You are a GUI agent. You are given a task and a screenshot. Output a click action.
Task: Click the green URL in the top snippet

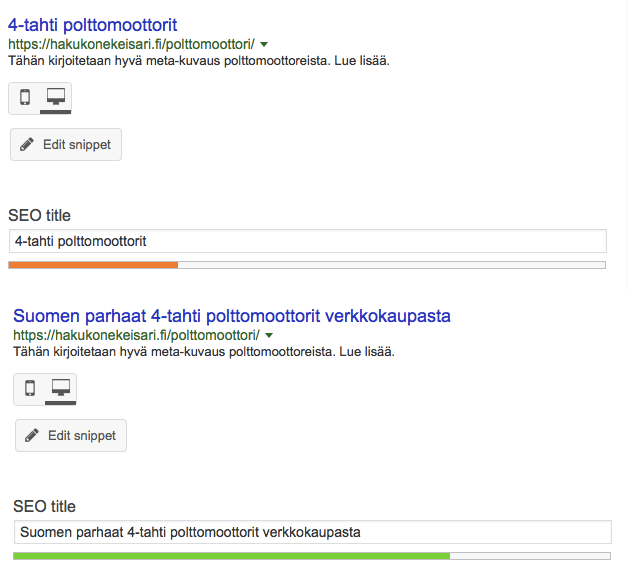(x=131, y=44)
